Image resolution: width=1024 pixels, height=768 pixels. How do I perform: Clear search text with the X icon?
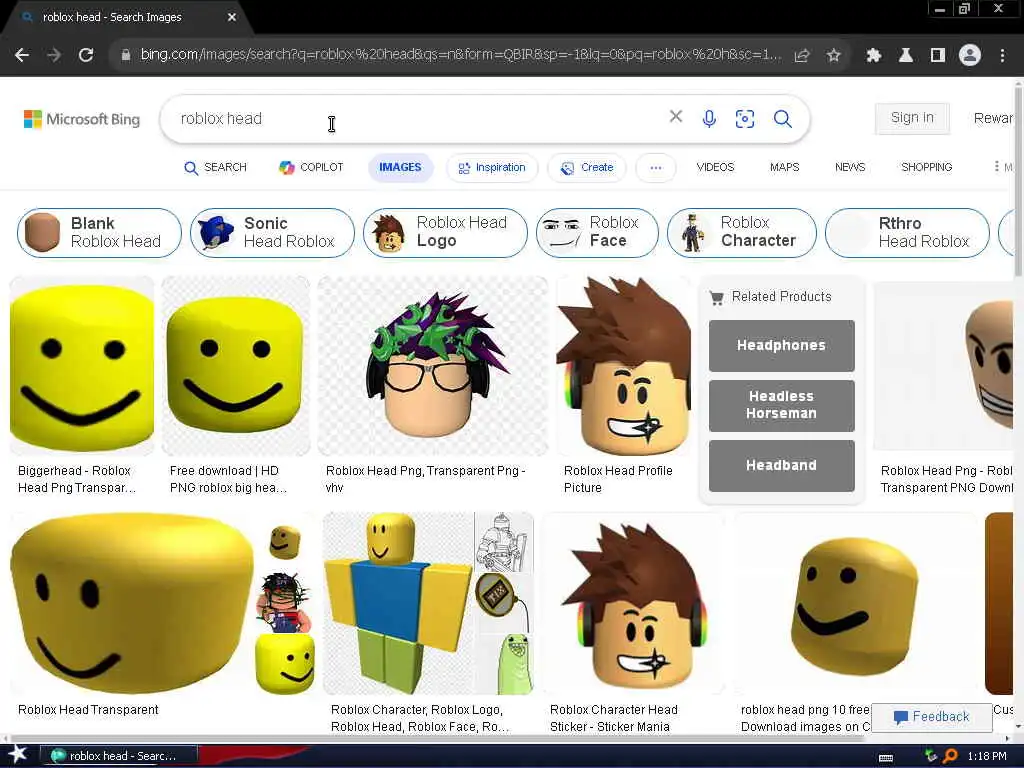[x=676, y=117]
